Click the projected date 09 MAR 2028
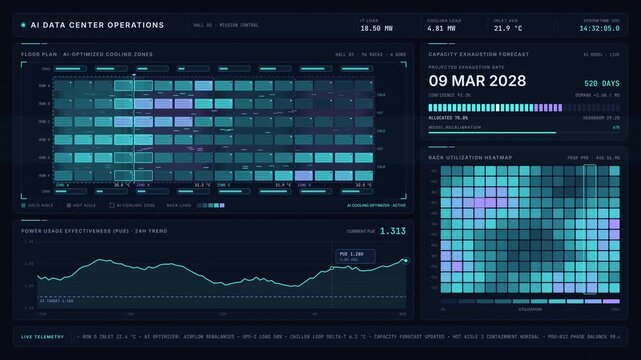 pos(477,80)
